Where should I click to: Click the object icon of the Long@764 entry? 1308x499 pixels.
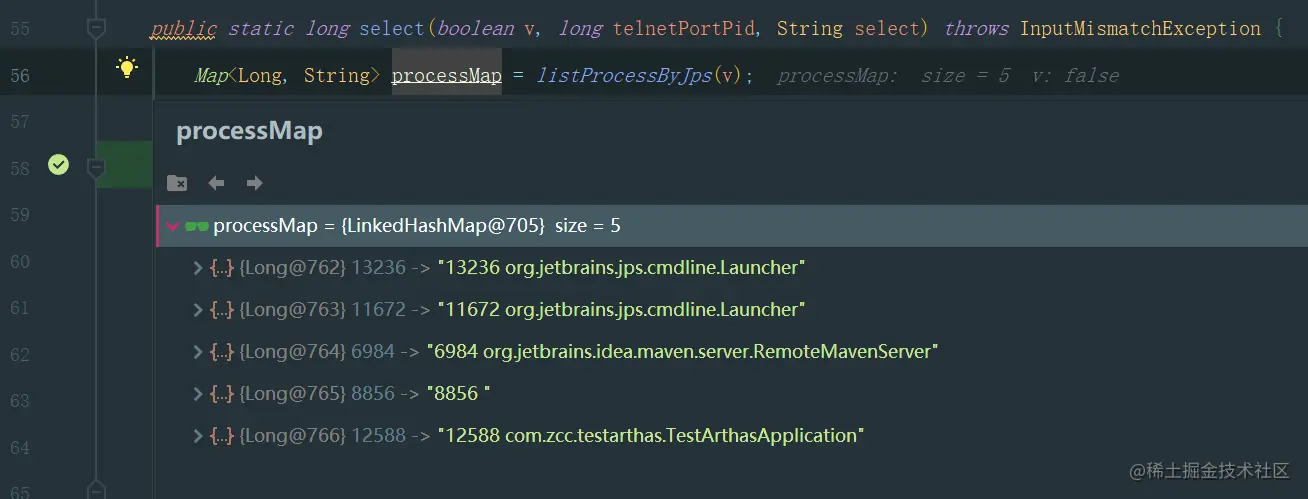[x=222, y=352]
